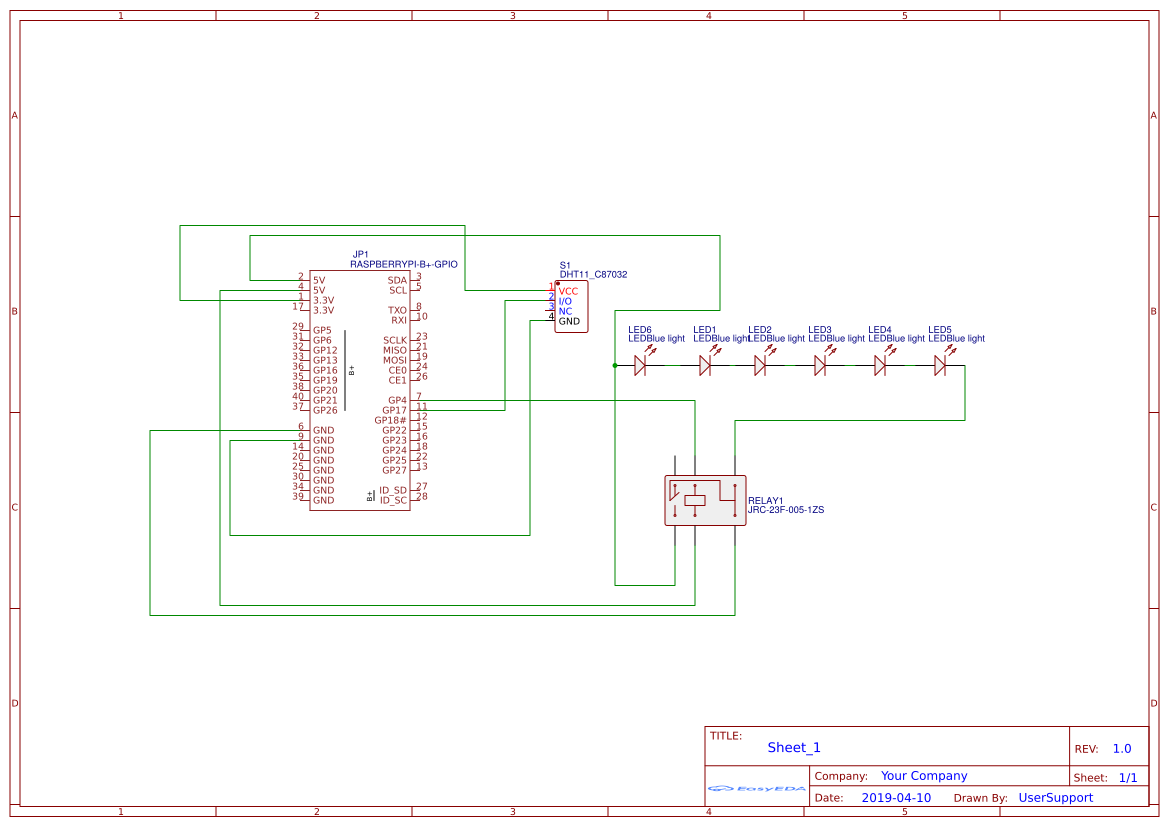Select the JRC-23F-005-1ZS part name
The height and width of the screenshot is (827, 1169).
[x=786, y=510]
